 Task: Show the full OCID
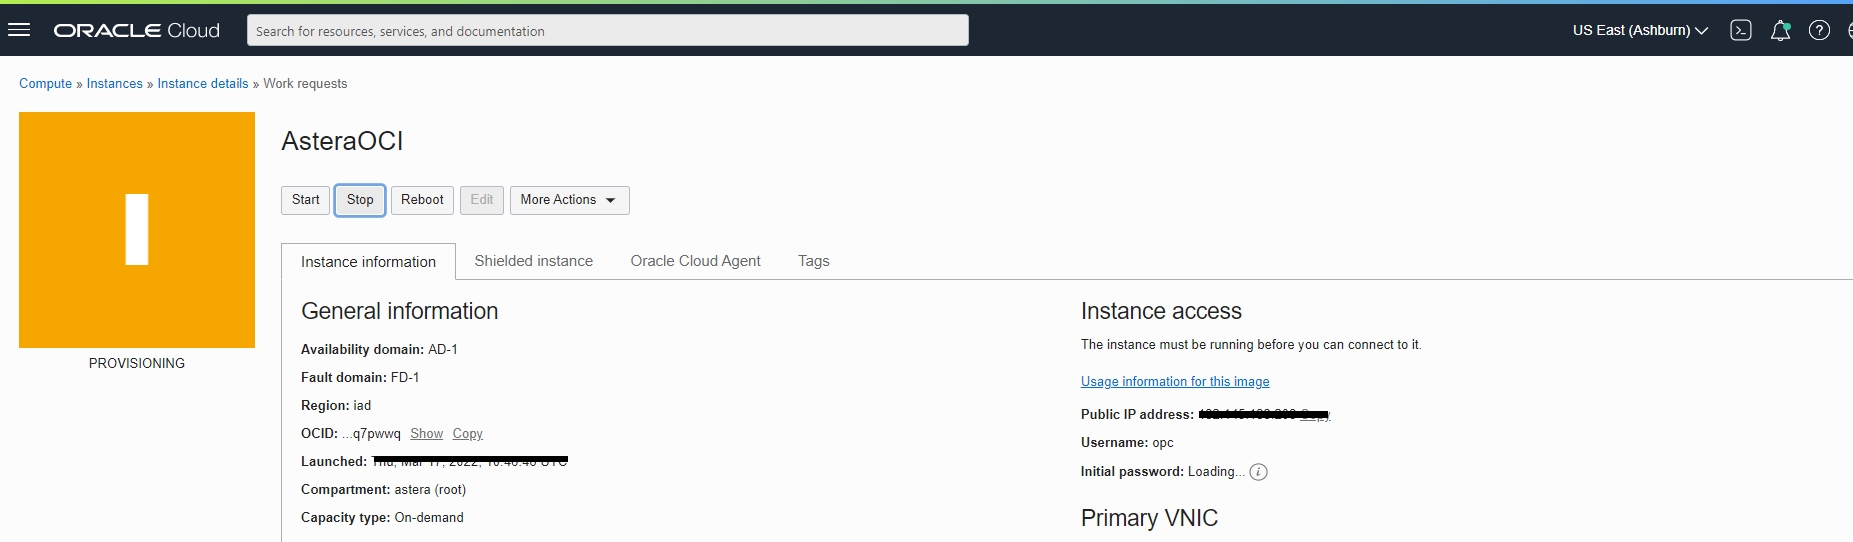[426, 434]
